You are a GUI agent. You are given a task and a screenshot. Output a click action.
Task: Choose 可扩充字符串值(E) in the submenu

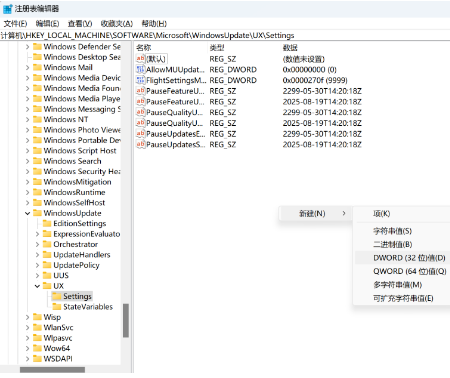(x=402, y=298)
